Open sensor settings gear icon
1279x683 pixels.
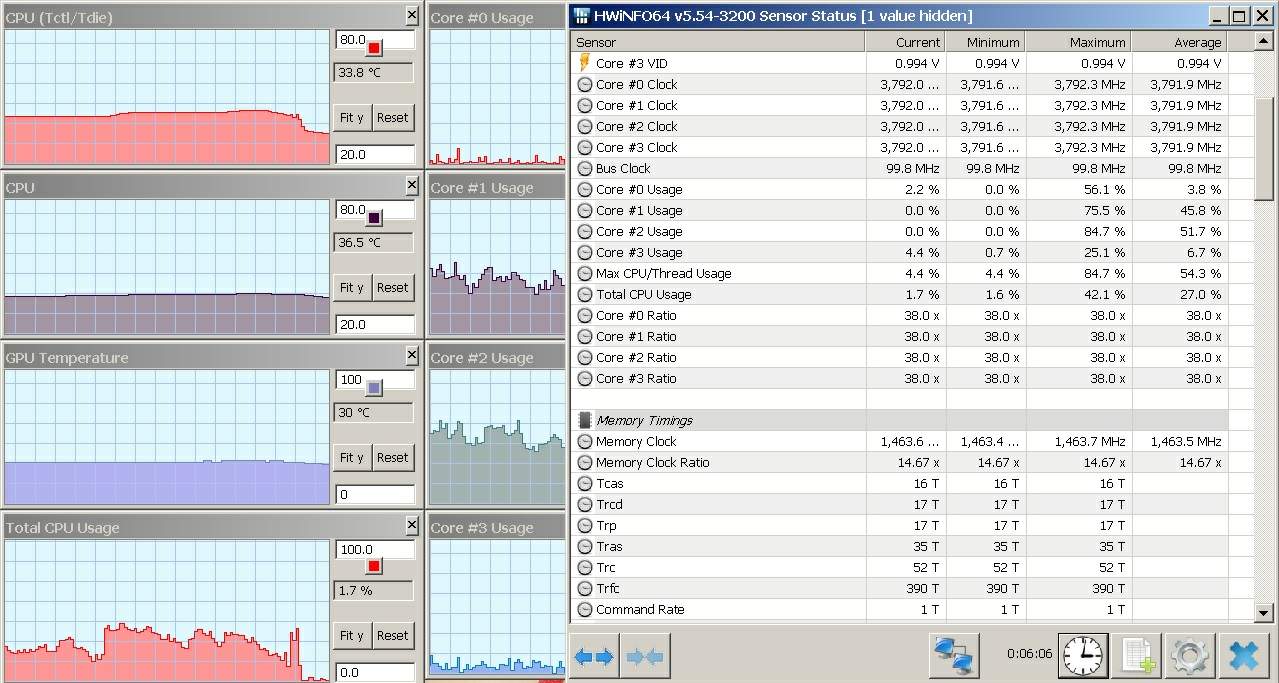point(1190,656)
